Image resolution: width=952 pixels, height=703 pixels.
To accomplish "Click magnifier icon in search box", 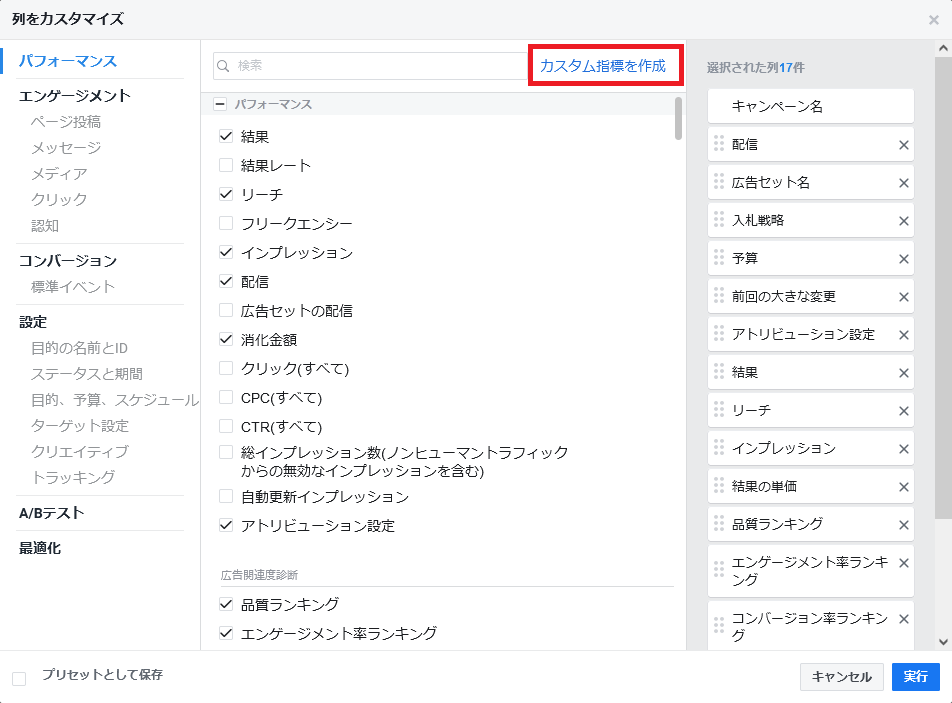I will coord(225,66).
